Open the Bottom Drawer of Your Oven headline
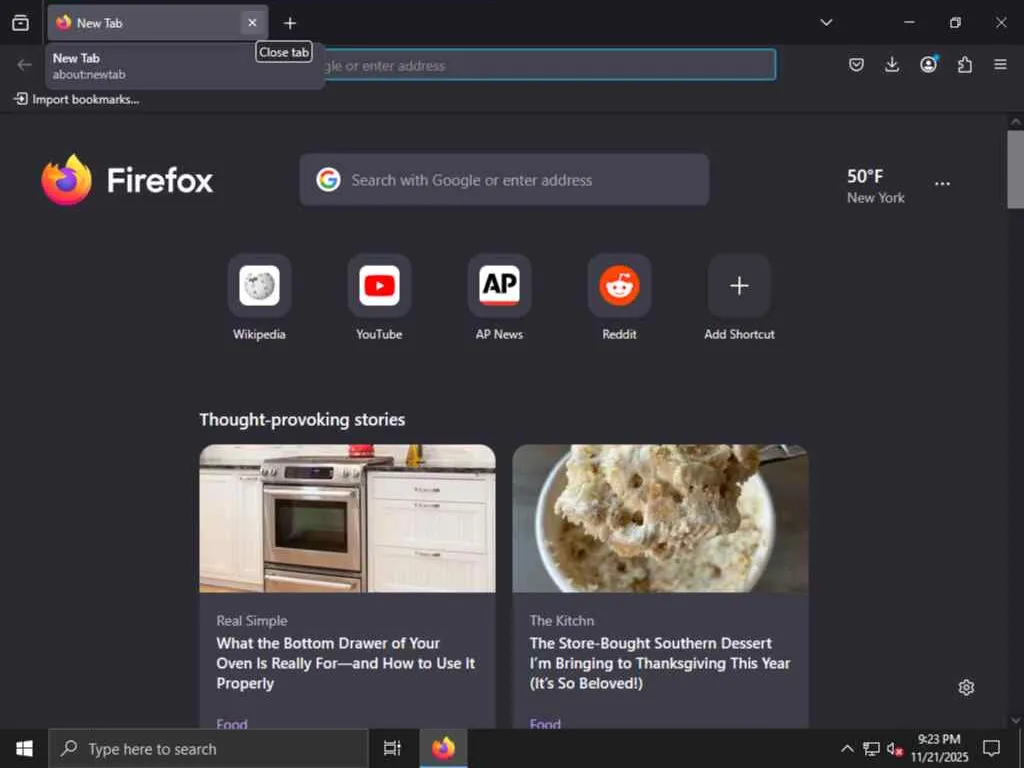Viewport: 1024px width, 768px height. click(x=346, y=663)
